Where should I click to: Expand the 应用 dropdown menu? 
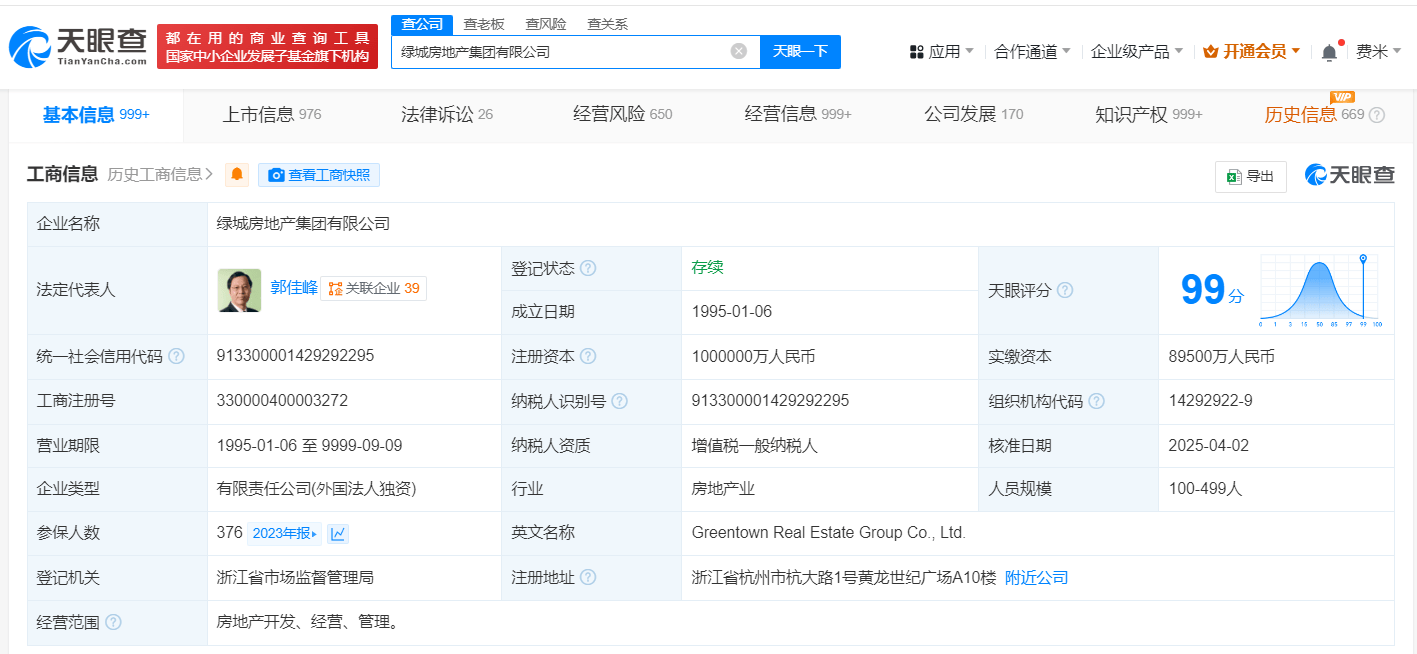coord(941,51)
